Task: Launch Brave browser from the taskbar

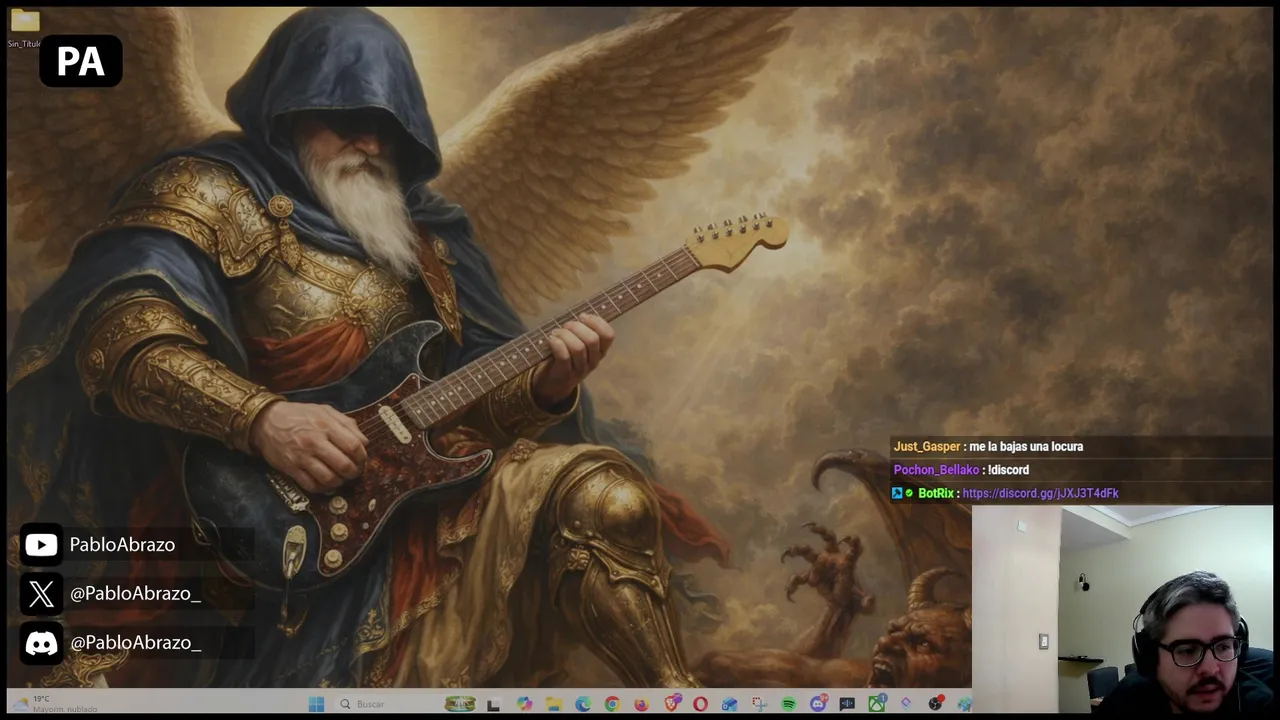Action: [x=673, y=703]
